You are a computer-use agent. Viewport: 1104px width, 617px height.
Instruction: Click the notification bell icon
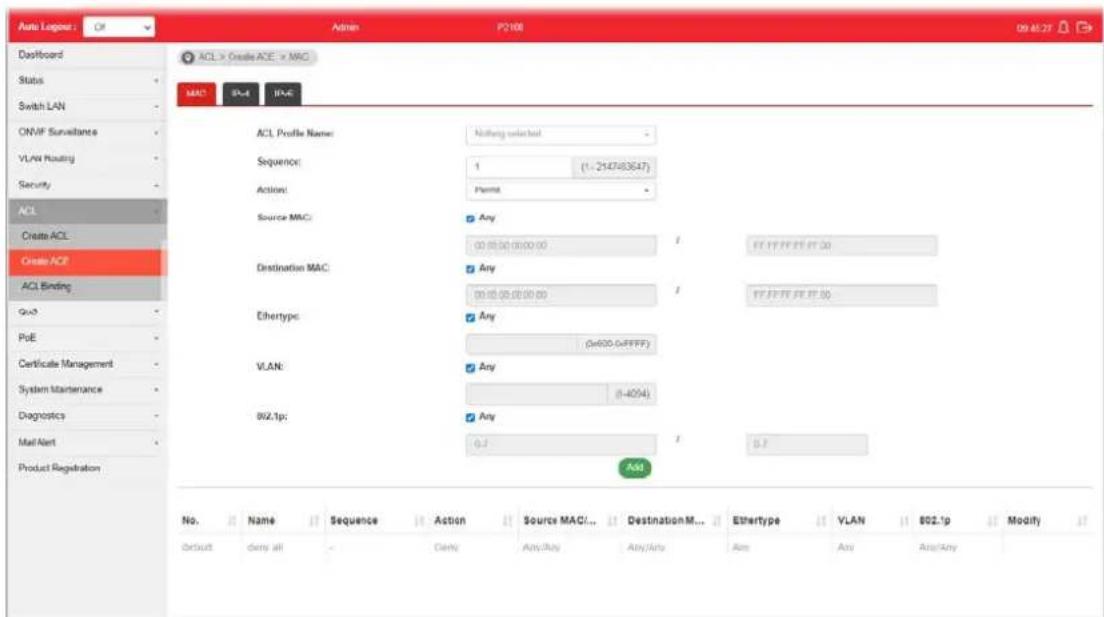point(1063,27)
